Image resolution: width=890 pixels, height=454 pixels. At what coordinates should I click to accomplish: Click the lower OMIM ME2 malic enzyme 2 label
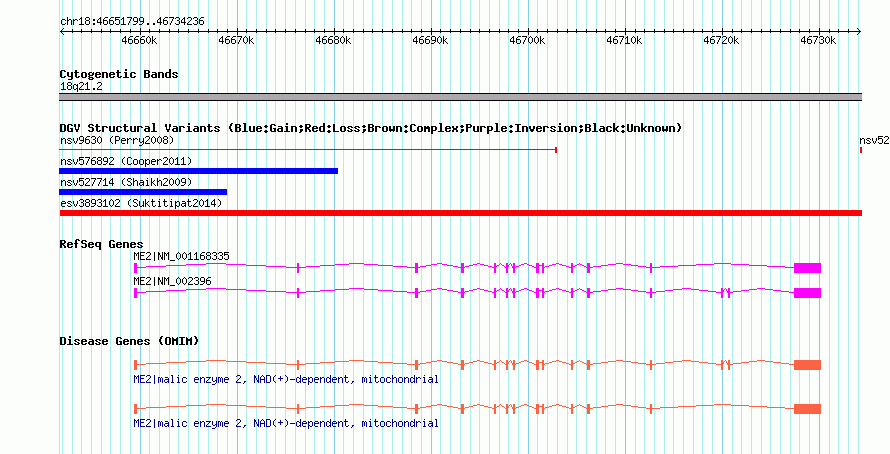point(286,423)
